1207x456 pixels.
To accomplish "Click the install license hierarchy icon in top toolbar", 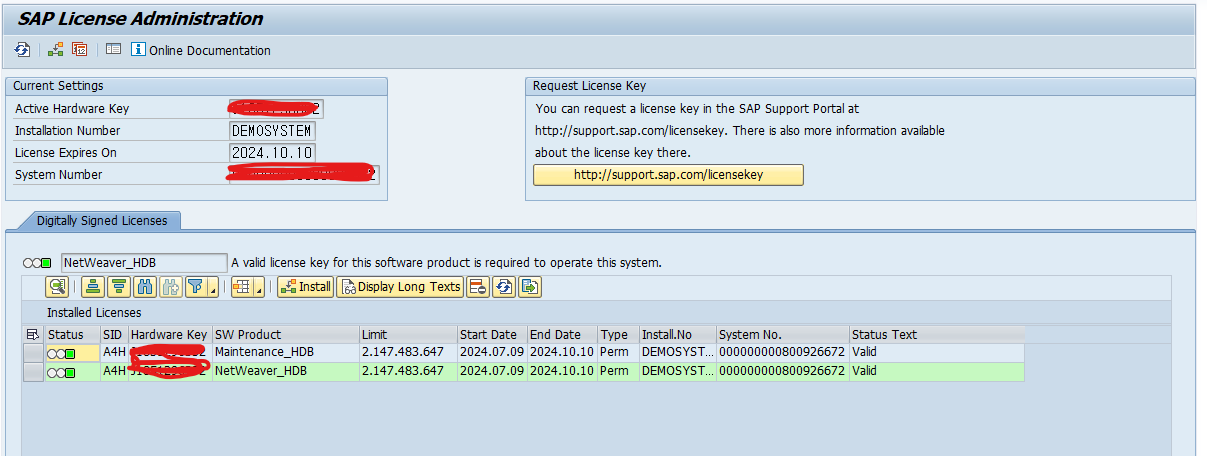I will (x=56, y=50).
